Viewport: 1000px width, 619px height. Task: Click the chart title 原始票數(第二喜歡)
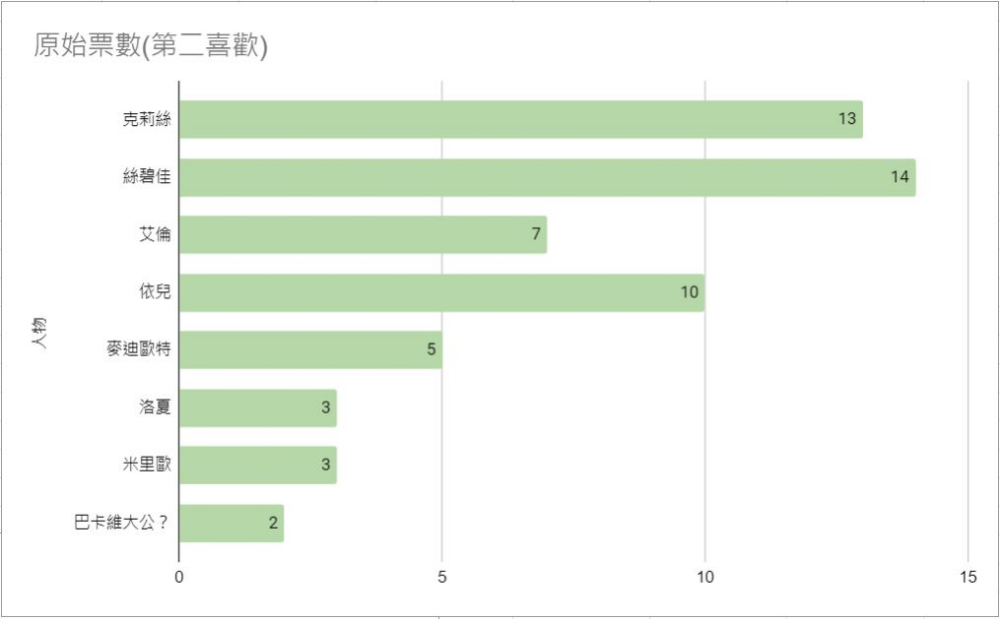(x=151, y=47)
